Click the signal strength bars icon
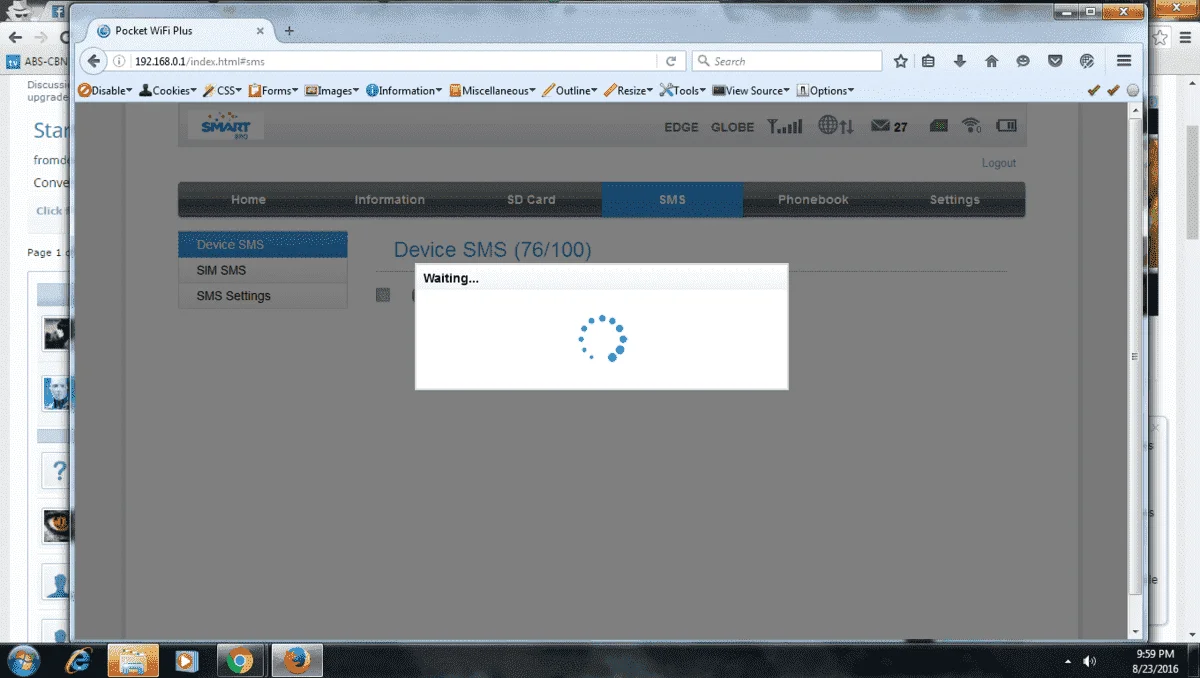This screenshot has height=678, width=1200. pos(785,126)
